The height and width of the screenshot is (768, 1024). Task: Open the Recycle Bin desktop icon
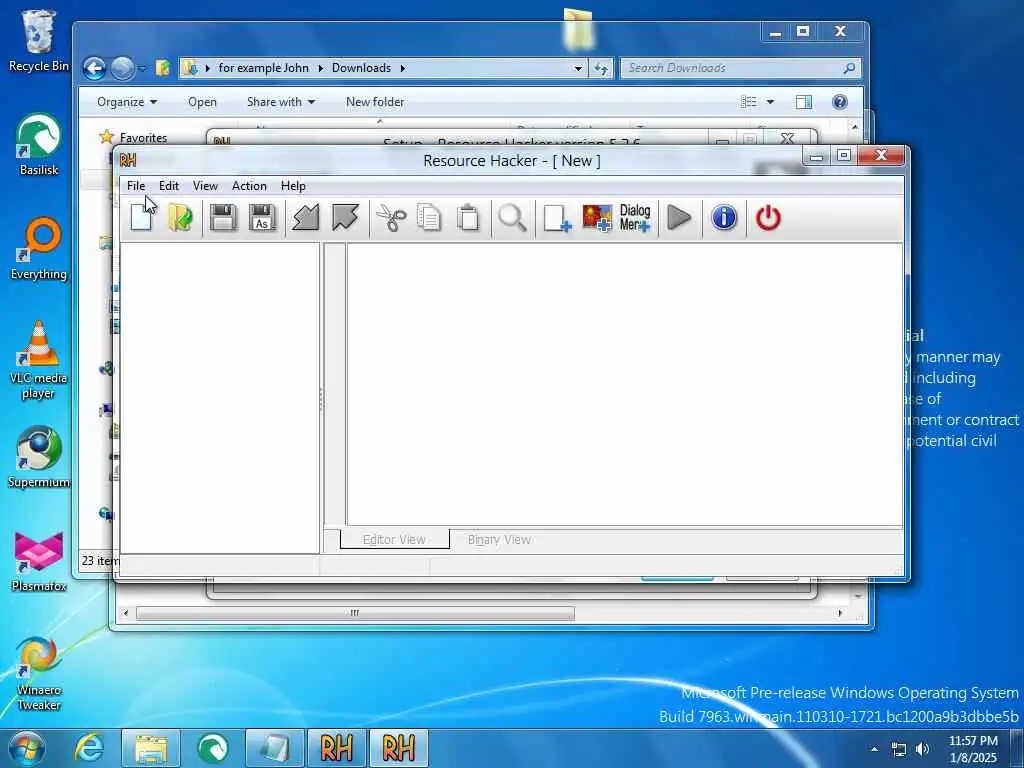(x=39, y=40)
